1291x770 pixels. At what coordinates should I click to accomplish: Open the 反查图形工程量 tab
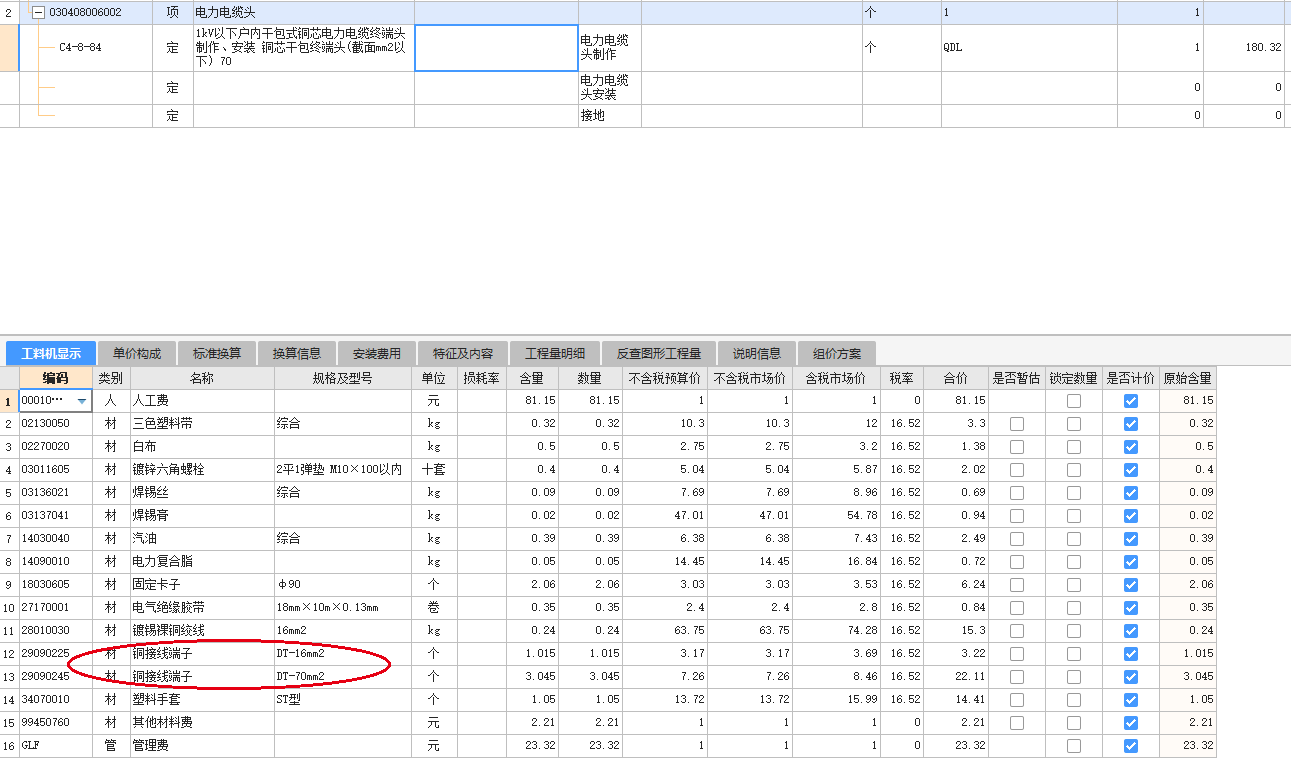pyautogui.click(x=659, y=353)
